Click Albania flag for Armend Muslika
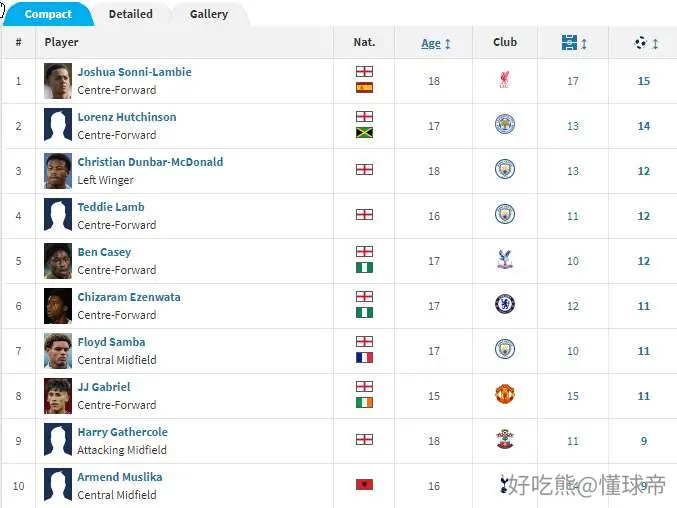The width and height of the screenshot is (677, 508). [364, 485]
